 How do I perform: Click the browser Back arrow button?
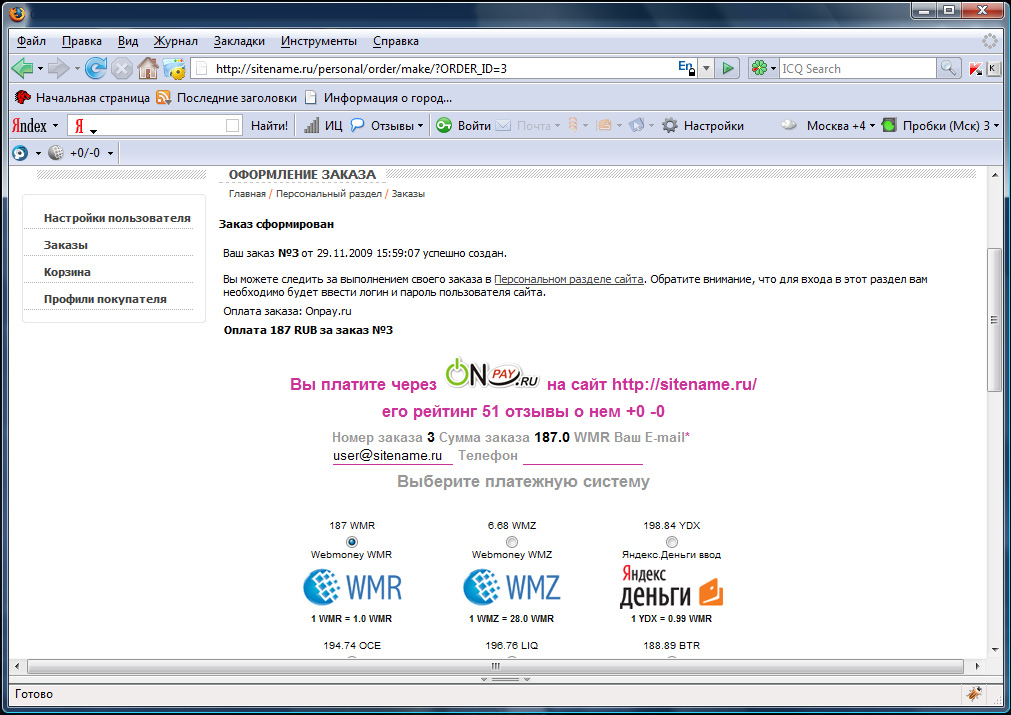[22, 68]
